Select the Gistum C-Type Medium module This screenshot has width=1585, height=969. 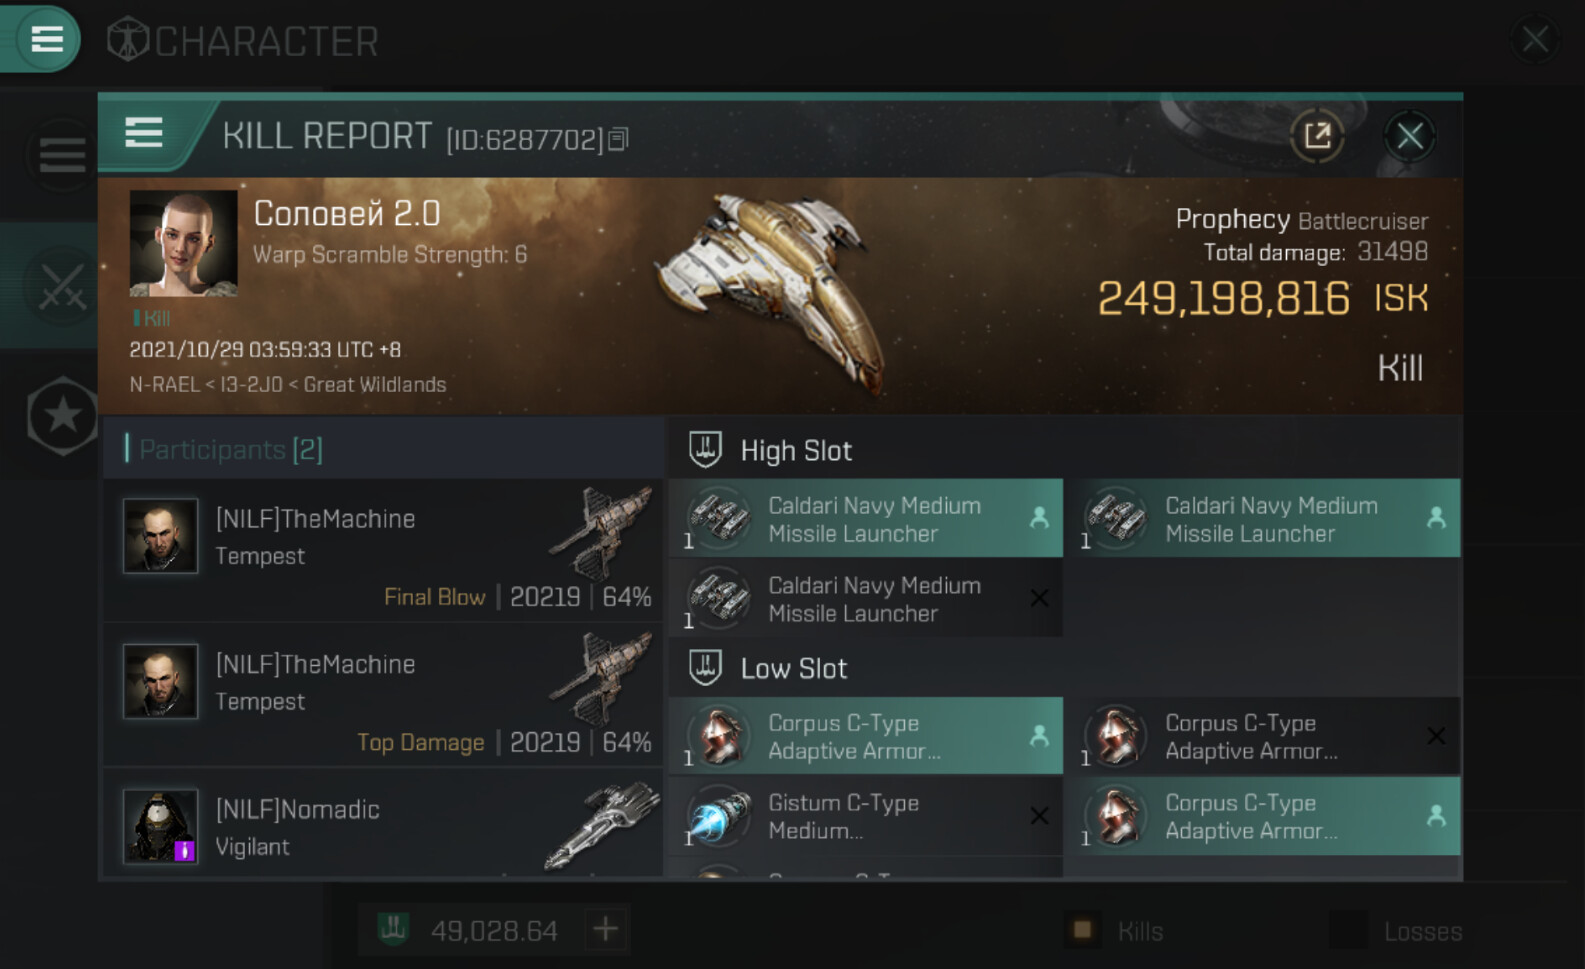point(865,816)
